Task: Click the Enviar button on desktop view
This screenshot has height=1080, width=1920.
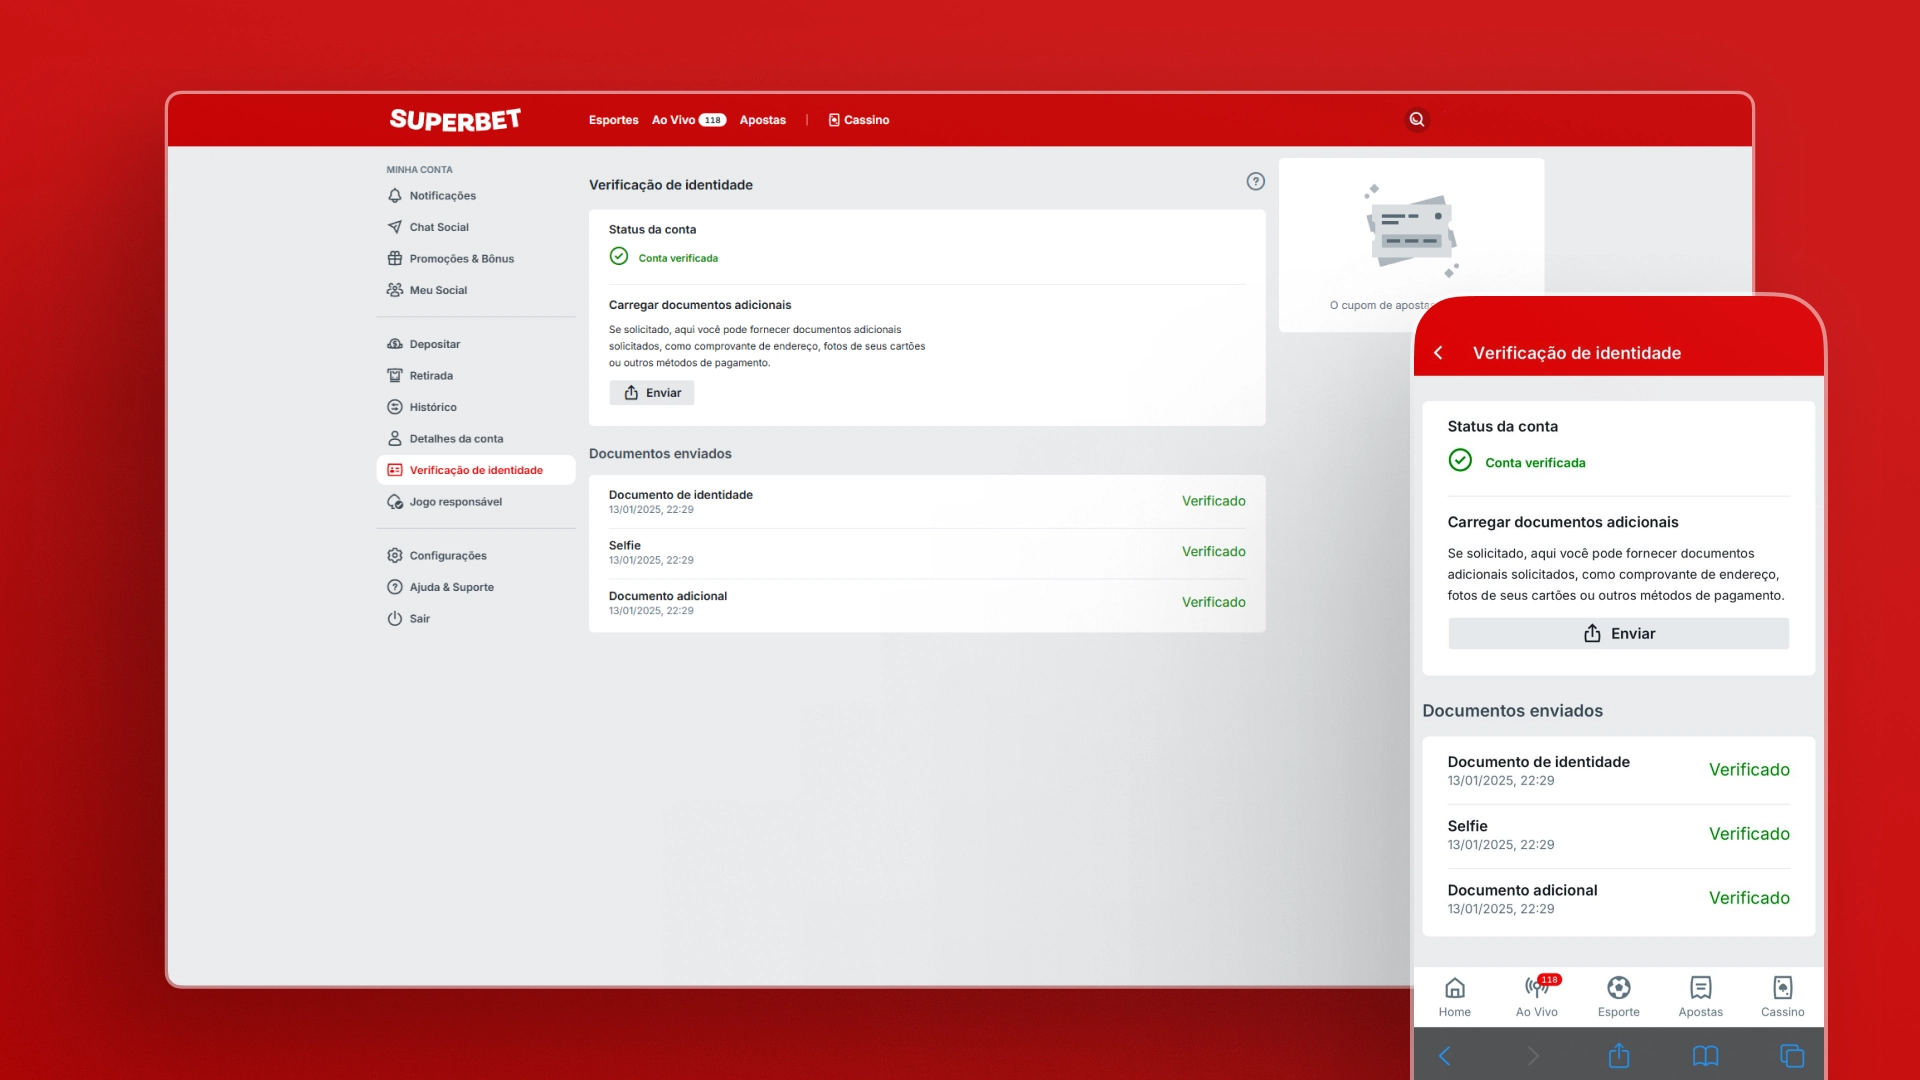Action: pyautogui.click(x=650, y=392)
